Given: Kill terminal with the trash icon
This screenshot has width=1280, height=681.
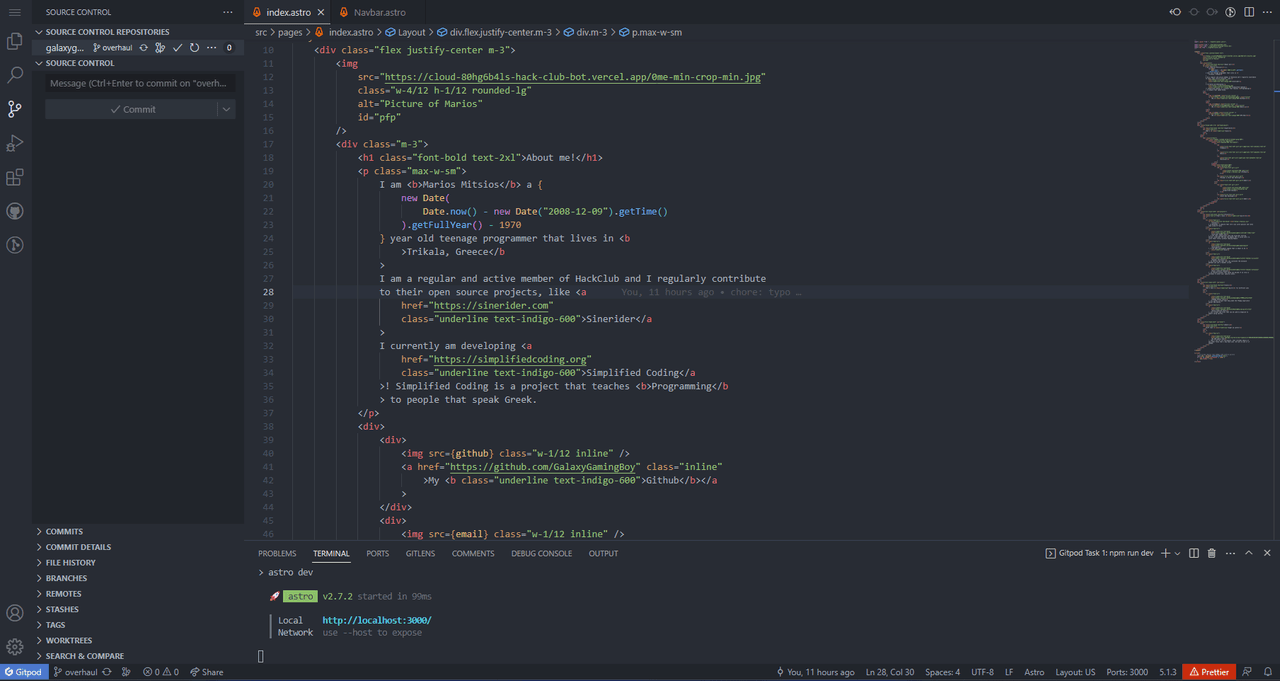Looking at the screenshot, I should click(1212, 553).
